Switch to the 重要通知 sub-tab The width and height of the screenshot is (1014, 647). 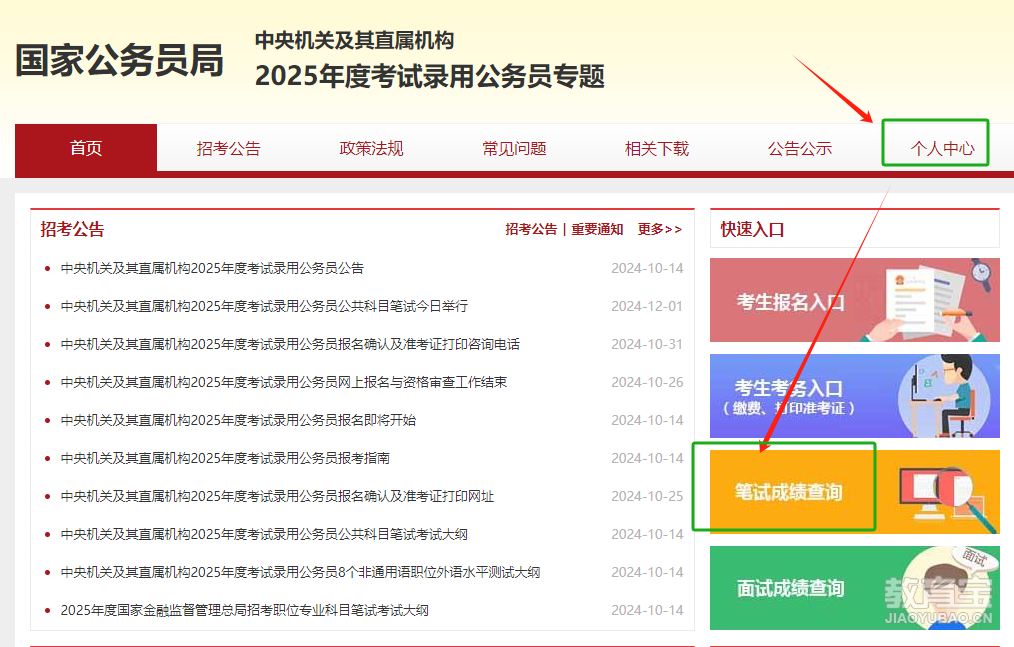[597, 229]
